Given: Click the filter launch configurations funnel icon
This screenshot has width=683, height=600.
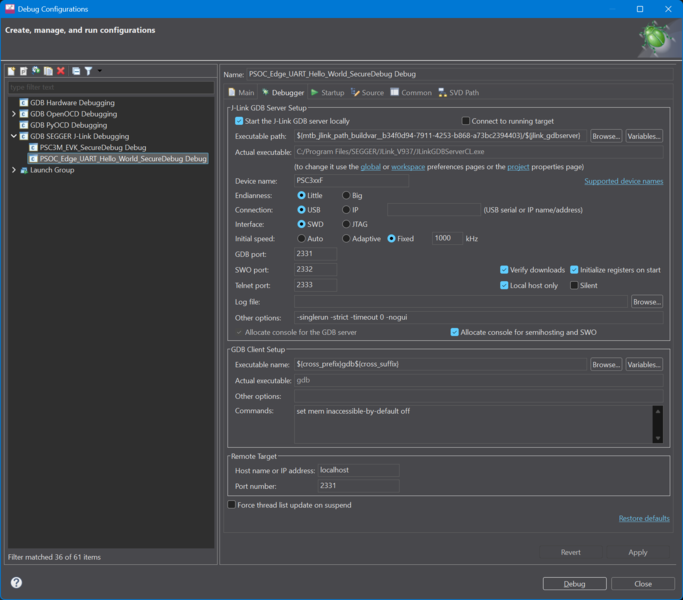Looking at the screenshot, I should 88,71.
